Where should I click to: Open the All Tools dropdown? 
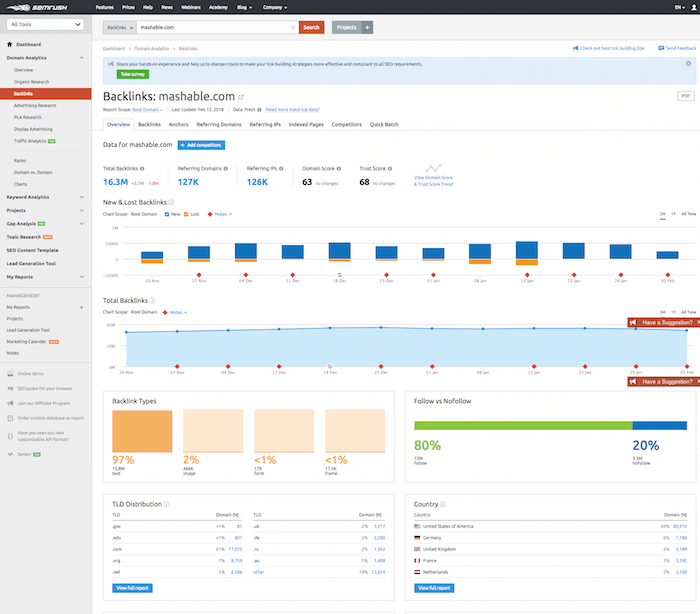(45, 25)
